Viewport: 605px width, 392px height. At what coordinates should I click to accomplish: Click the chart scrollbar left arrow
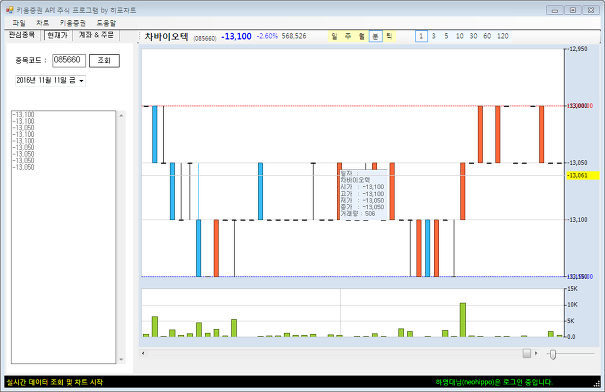tap(143, 353)
